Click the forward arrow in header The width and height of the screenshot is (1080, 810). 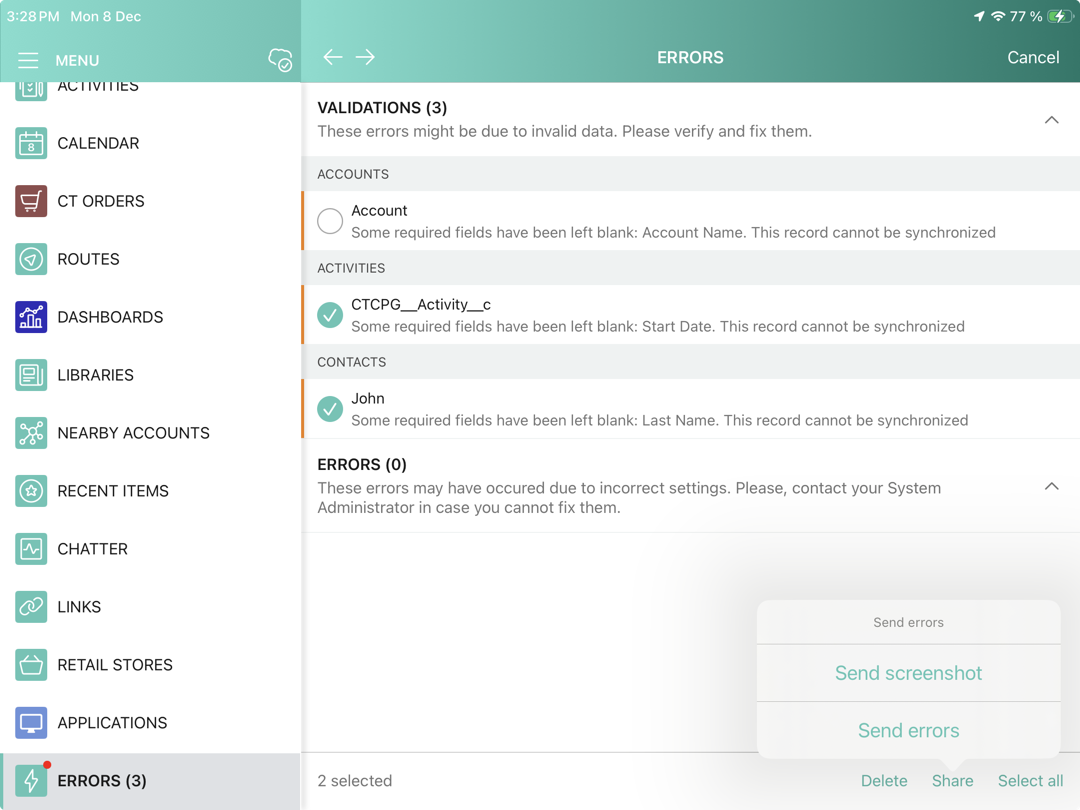365,57
